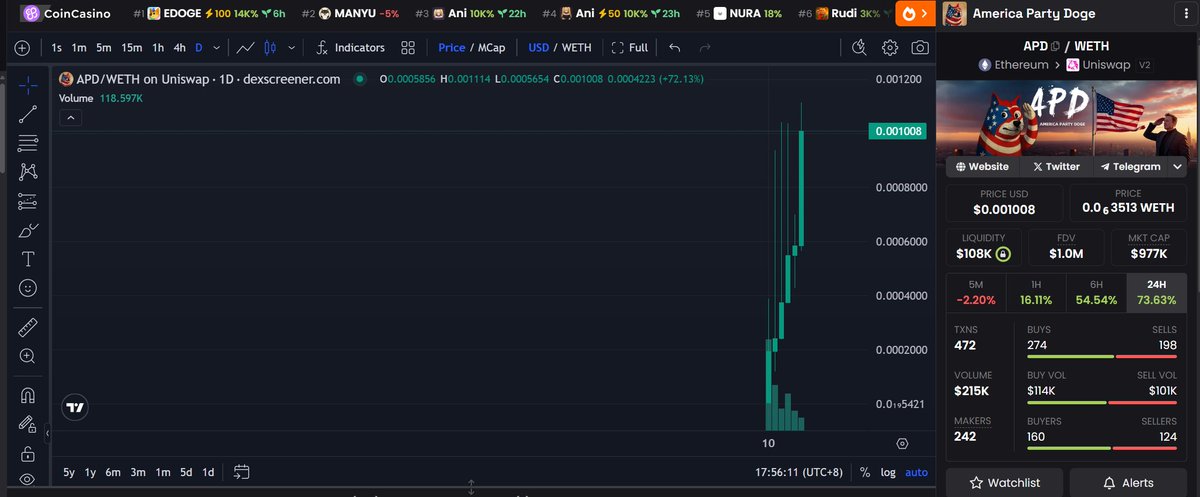
Task: Select the trend line drawing tool
Action: 28,114
